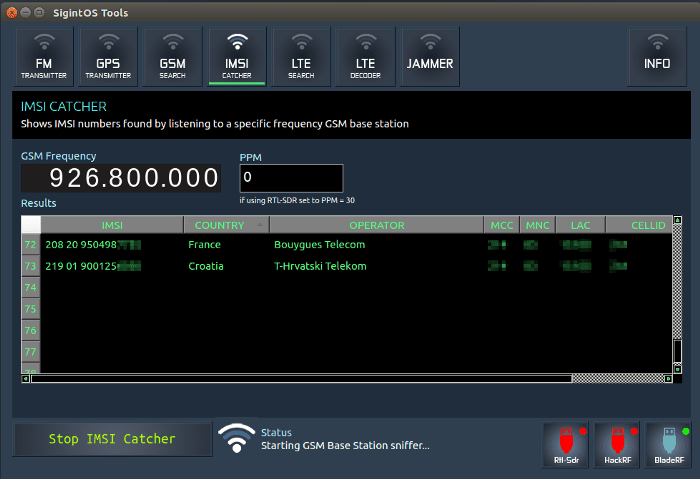
Task: Sort results by LAC column header
Action: coord(580,225)
